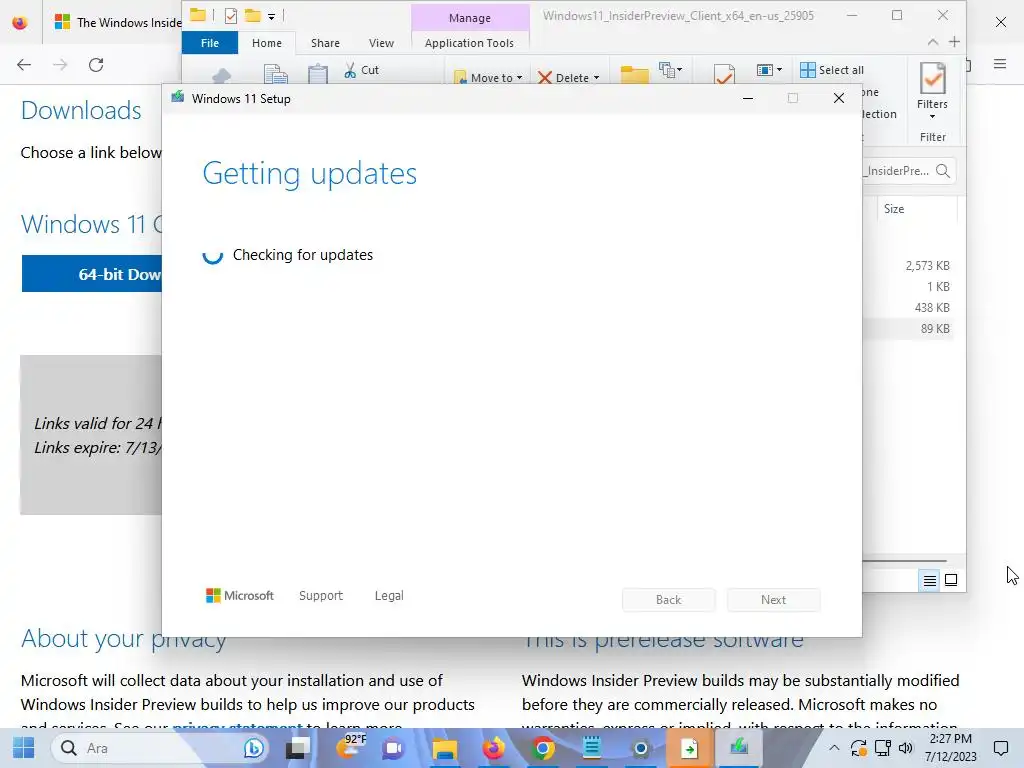Click the 64-bit Download button
Screen dimensions: 1024x768
tap(91, 274)
